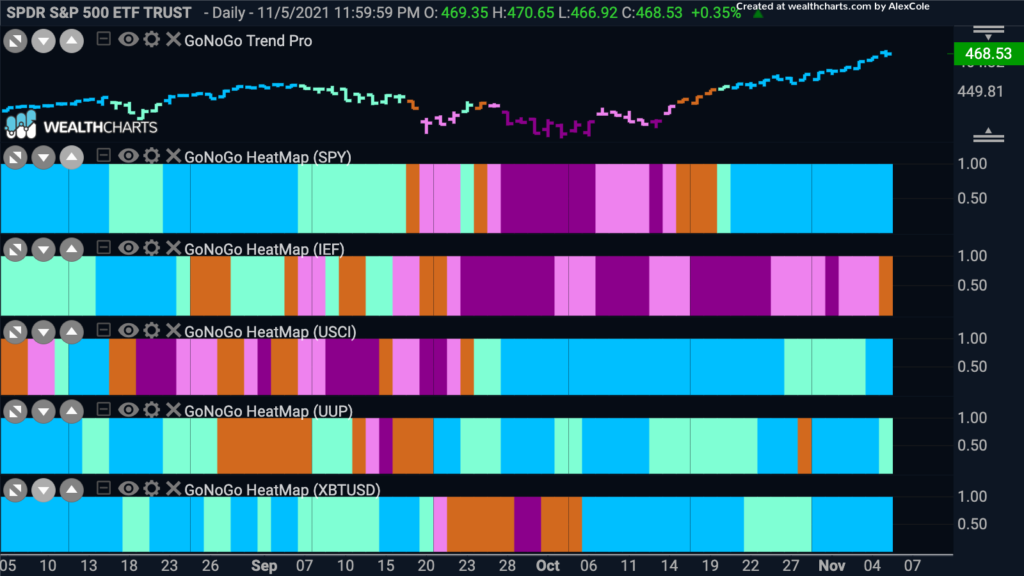Screen dimensions: 1024x576
Task: Maximize the GoNoGo Trend Pro pane
Action: [x=15, y=41]
